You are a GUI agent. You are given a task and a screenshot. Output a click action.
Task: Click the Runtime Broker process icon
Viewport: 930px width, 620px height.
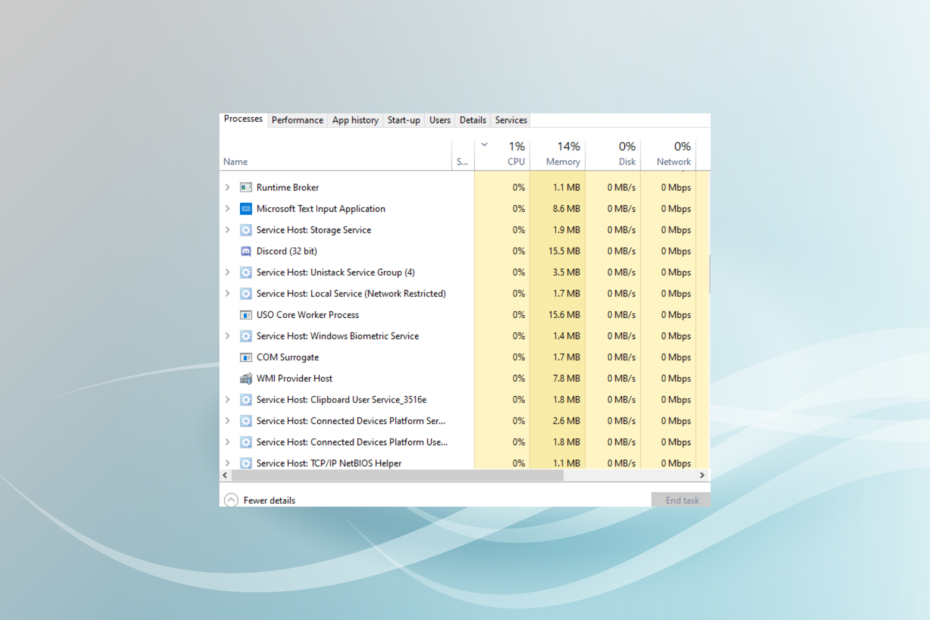[x=246, y=187]
